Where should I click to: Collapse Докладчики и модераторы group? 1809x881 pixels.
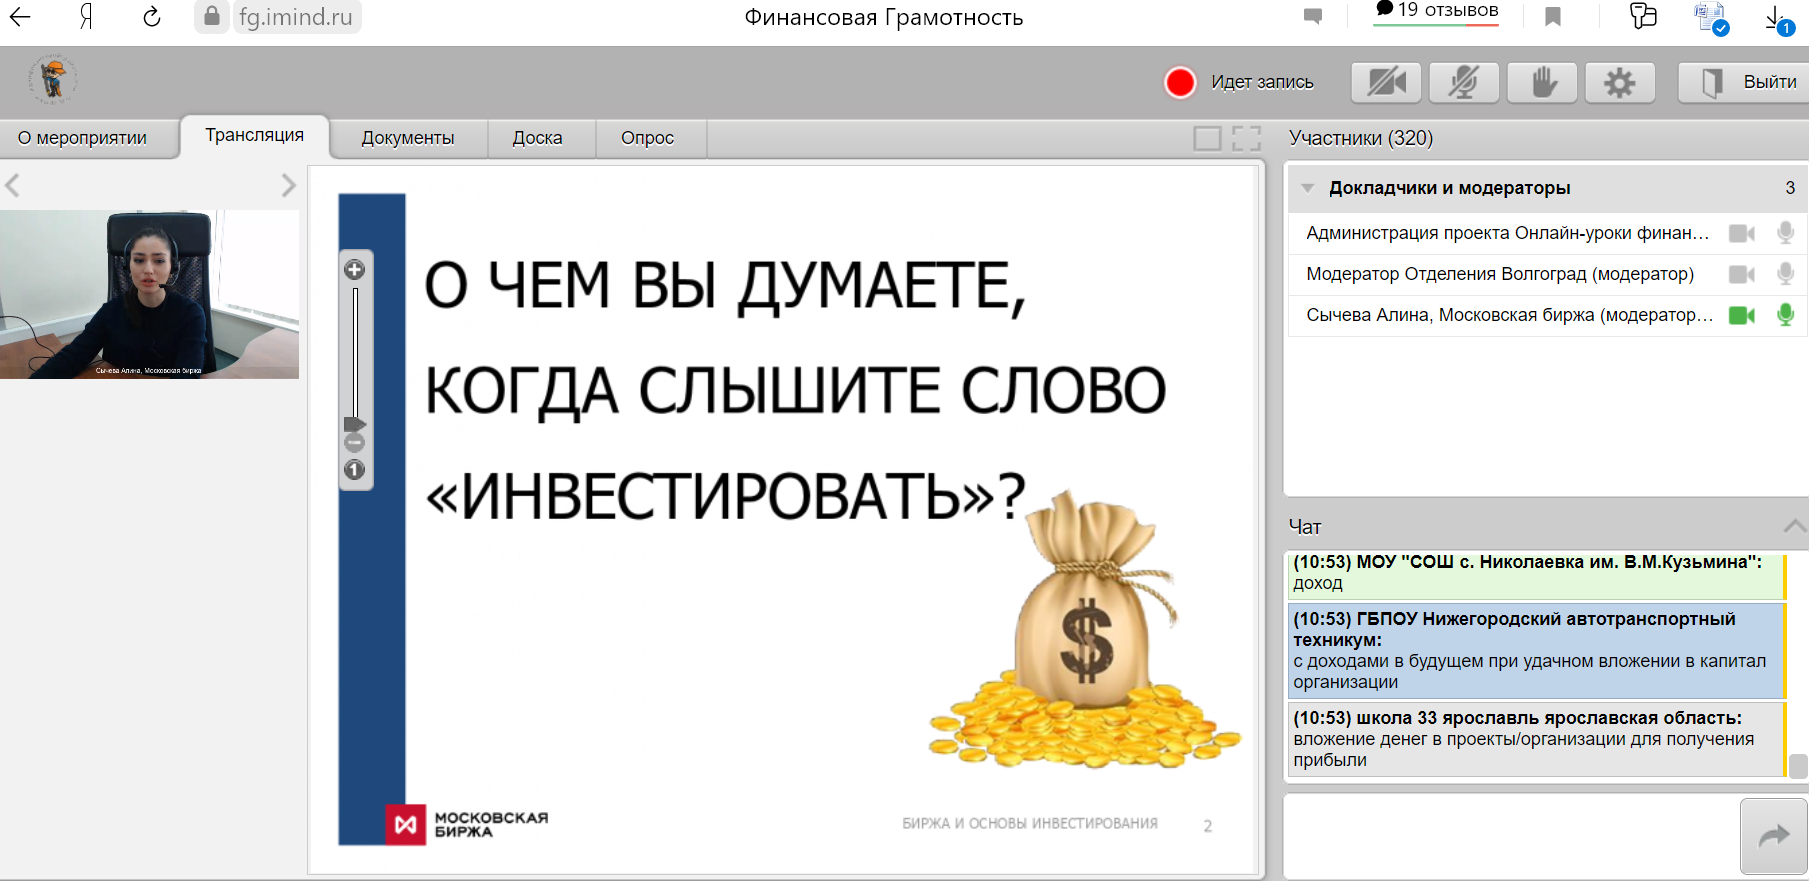click(1307, 188)
